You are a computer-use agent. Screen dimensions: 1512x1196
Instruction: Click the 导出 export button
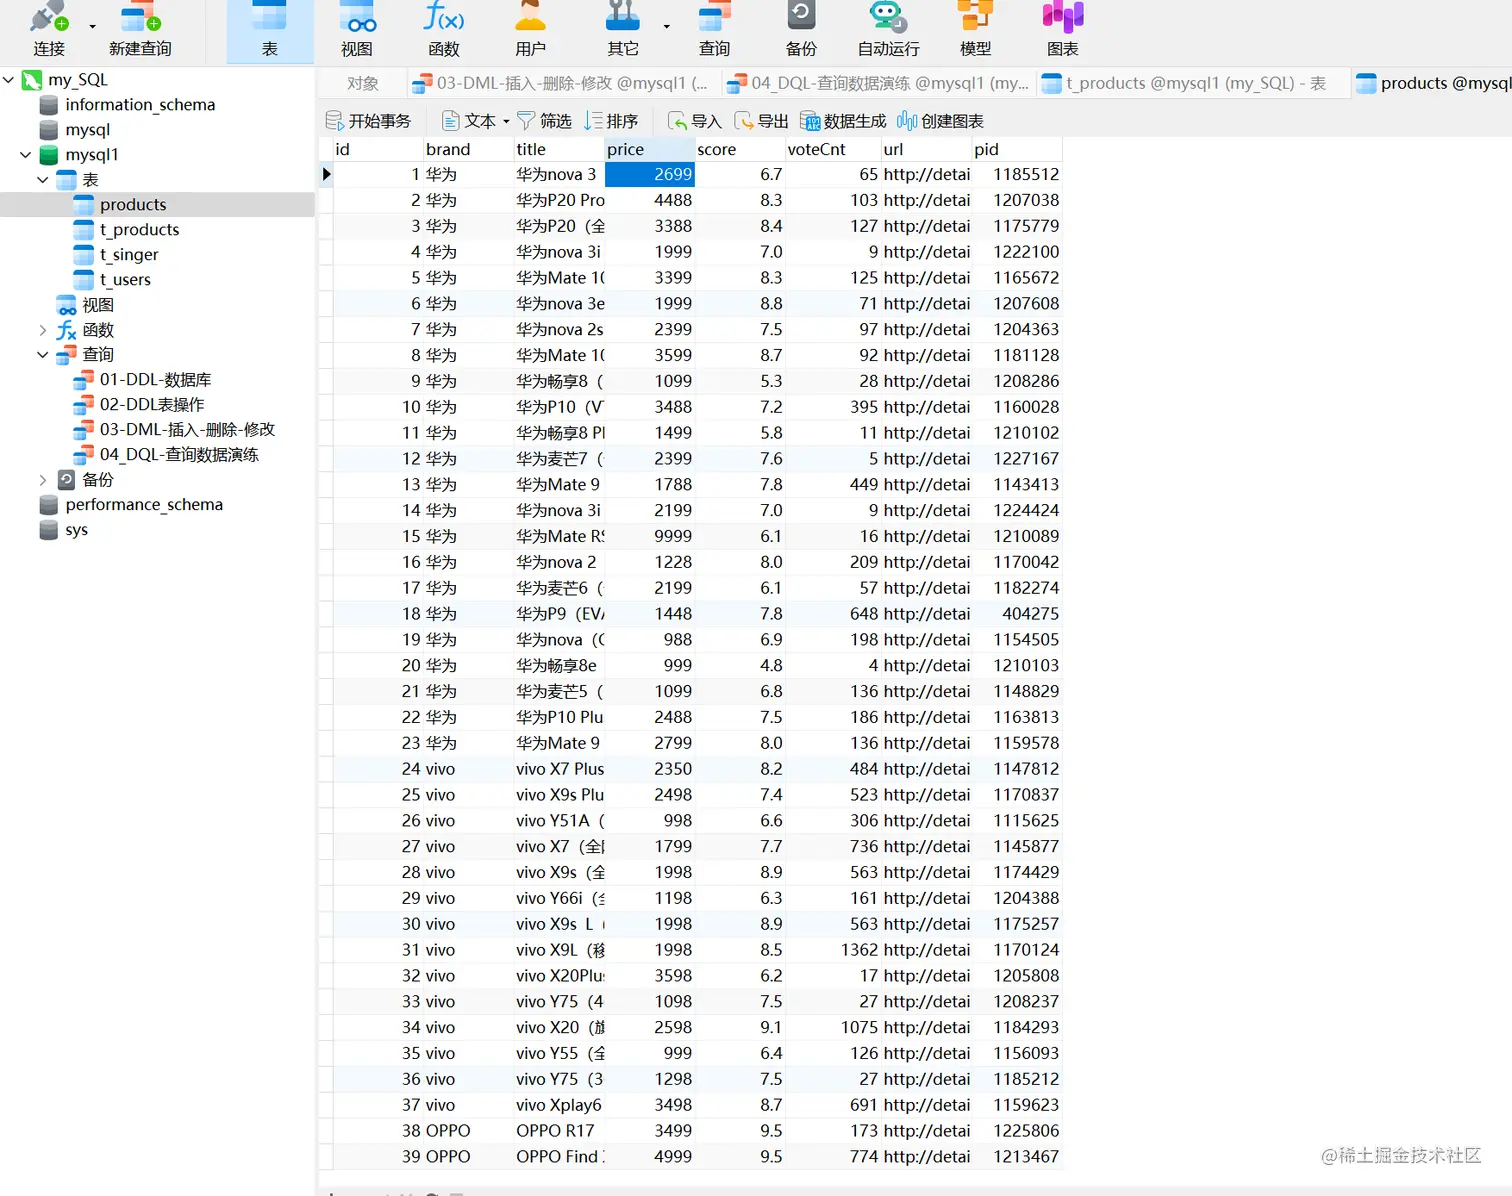[762, 121]
